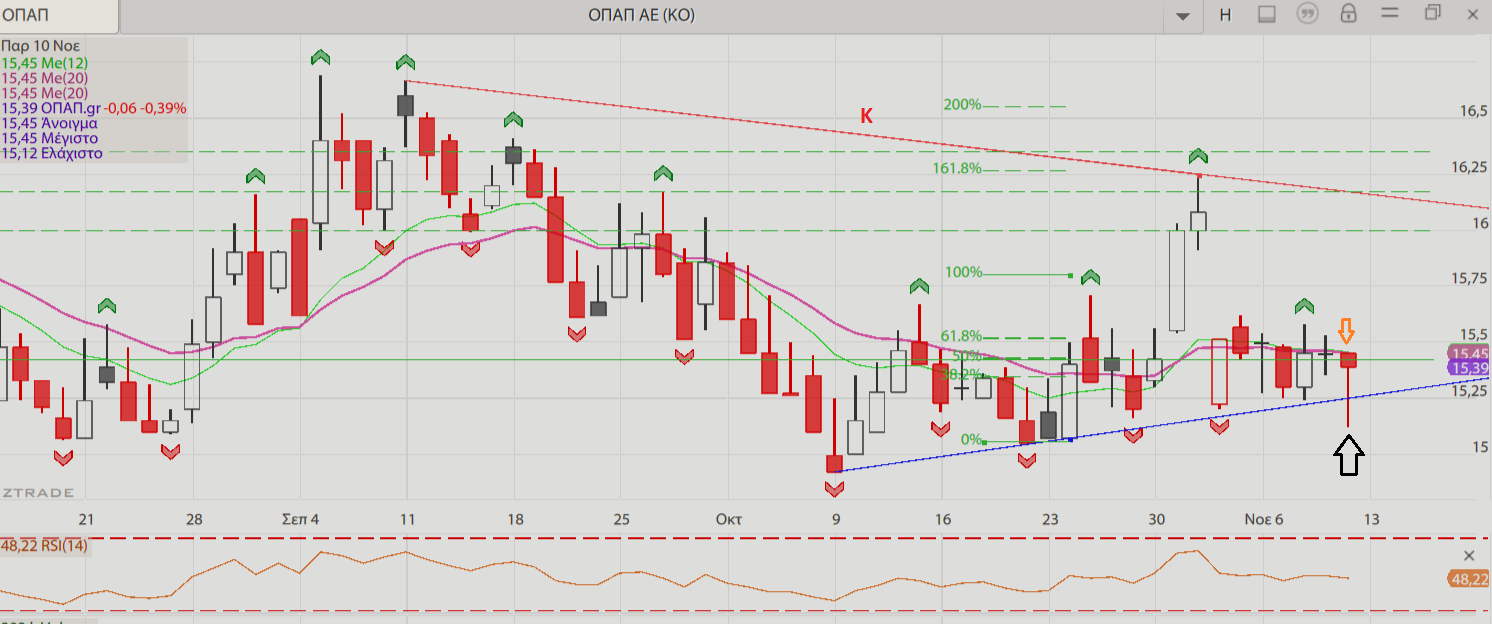Click the purple 15,39 last price tag
Image resolution: width=1492 pixels, height=624 pixels.
point(1468,368)
